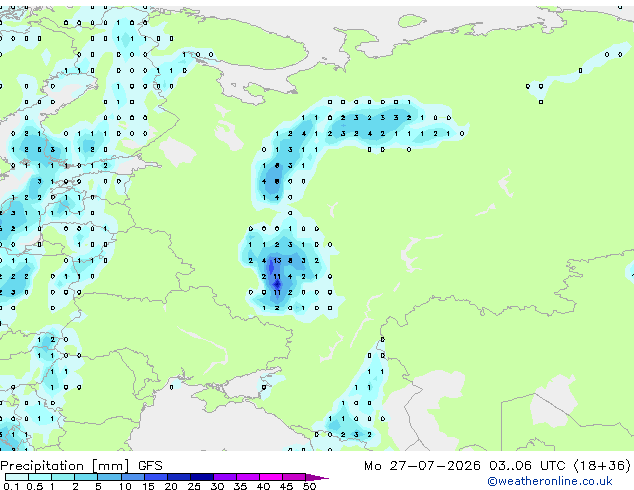The width and height of the screenshot is (634, 490).
Task: Click the '13' precipitation value on the map
Action: (277, 261)
